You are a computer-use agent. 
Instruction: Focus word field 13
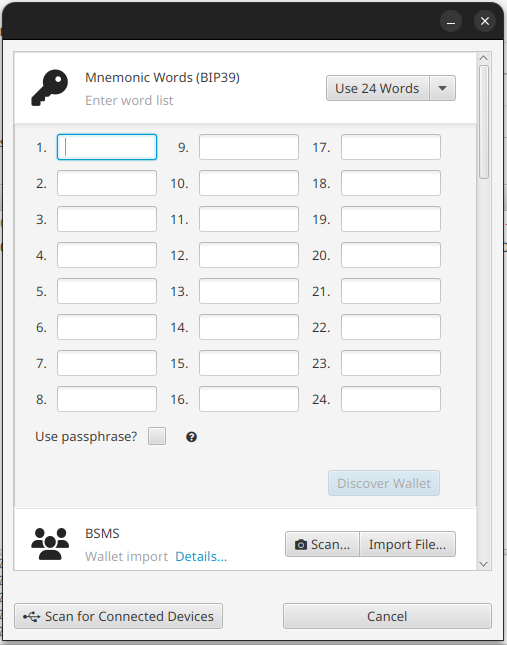click(x=249, y=291)
